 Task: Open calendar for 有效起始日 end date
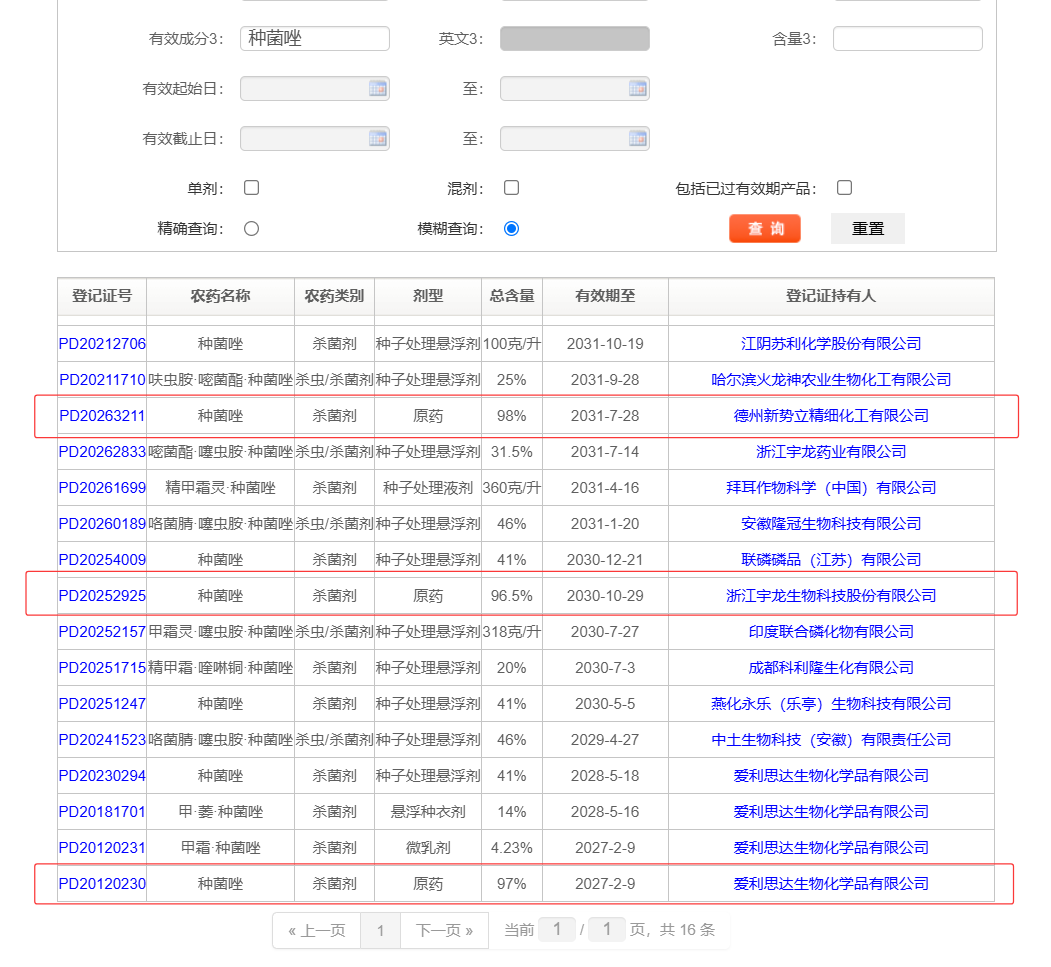coord(637,88)
